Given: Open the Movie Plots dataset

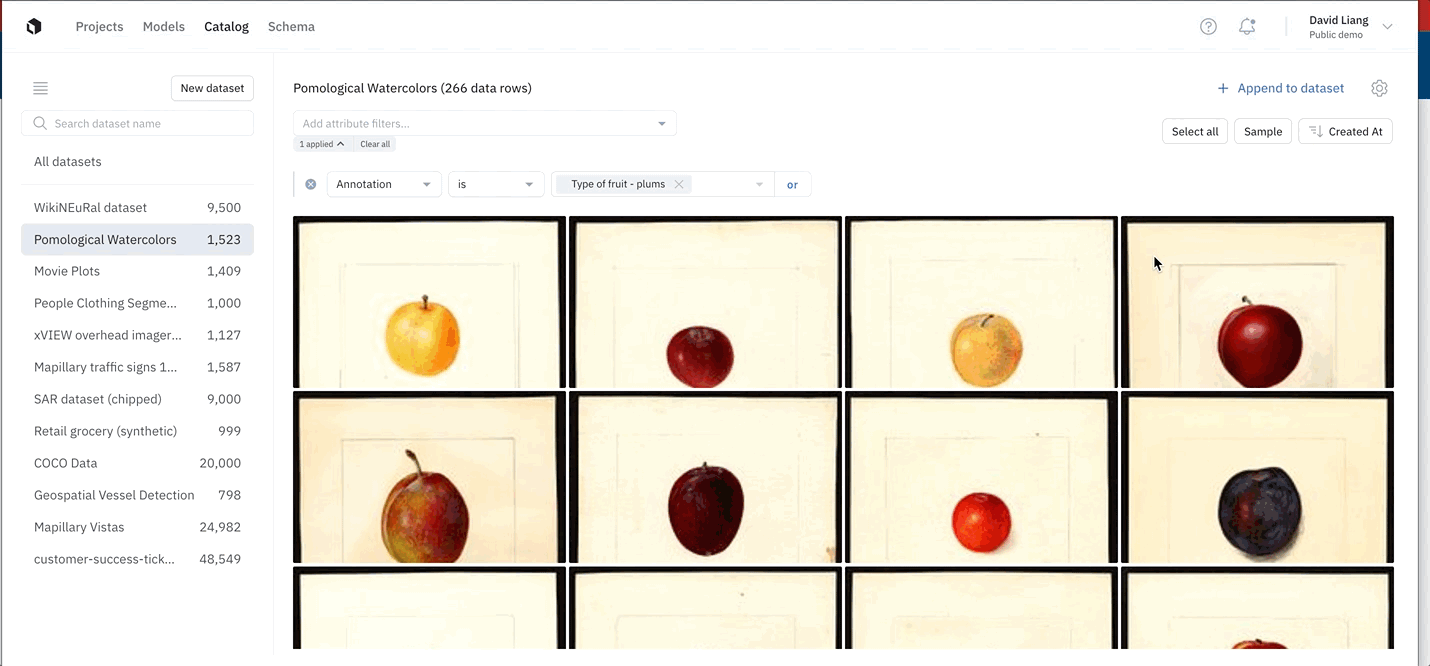Looking at the screenshot, I should point(137,271).
